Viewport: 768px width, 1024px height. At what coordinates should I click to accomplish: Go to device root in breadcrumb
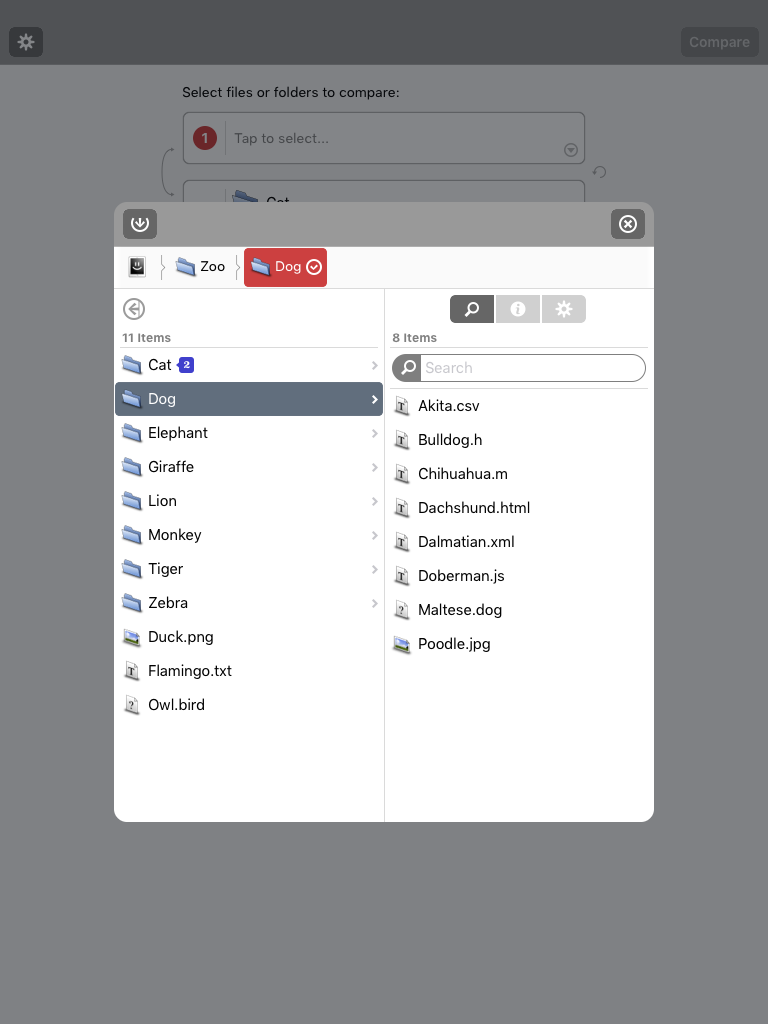tap(137, 266)
